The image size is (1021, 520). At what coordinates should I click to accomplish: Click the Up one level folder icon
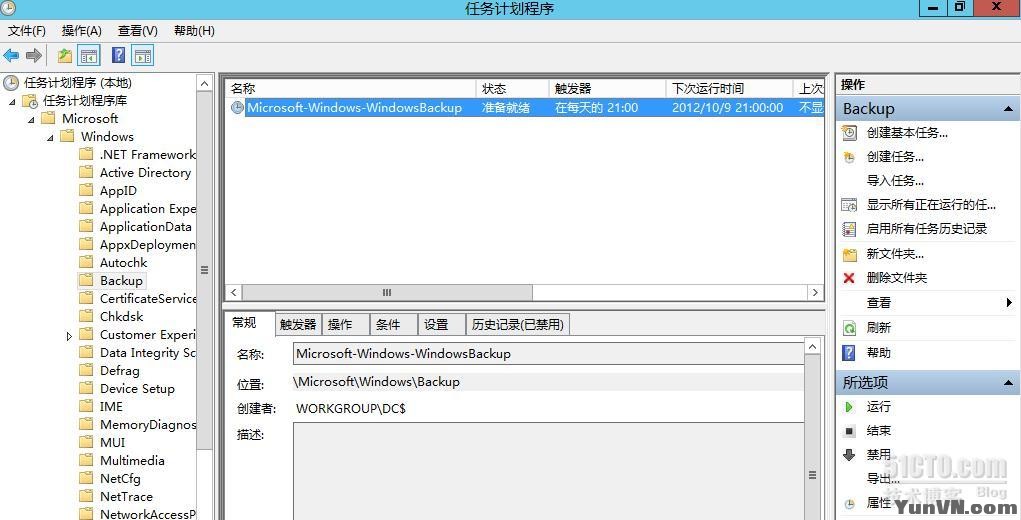(x=64, y=55)
